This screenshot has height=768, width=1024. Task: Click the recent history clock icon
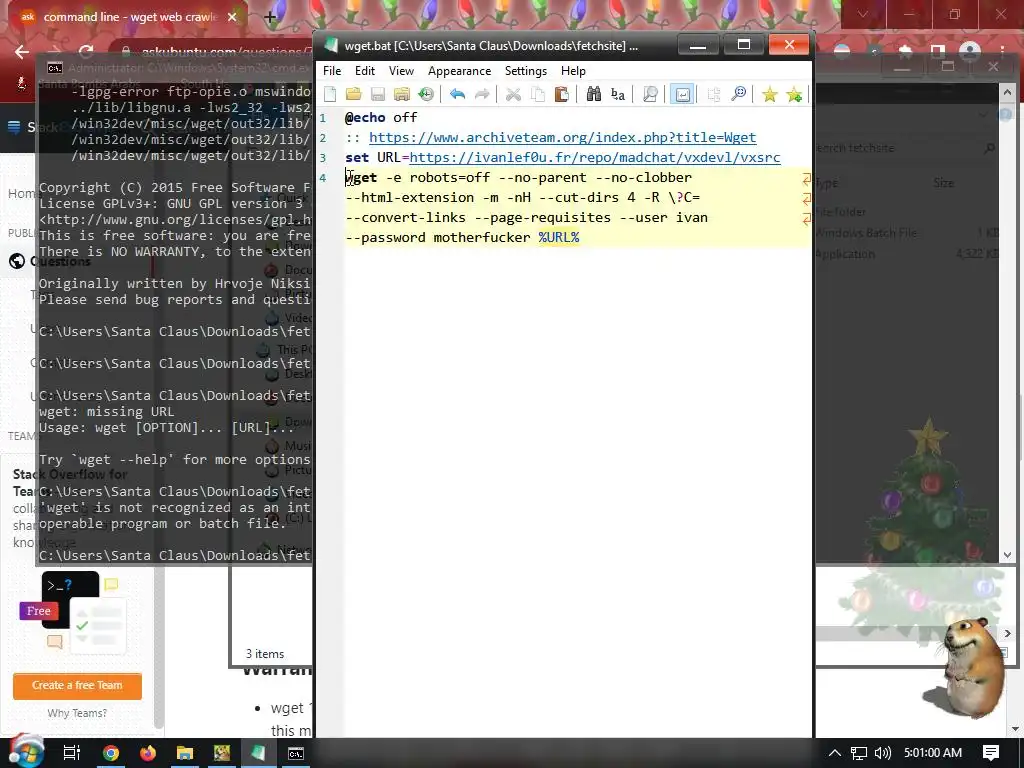[x=426, y=94]
